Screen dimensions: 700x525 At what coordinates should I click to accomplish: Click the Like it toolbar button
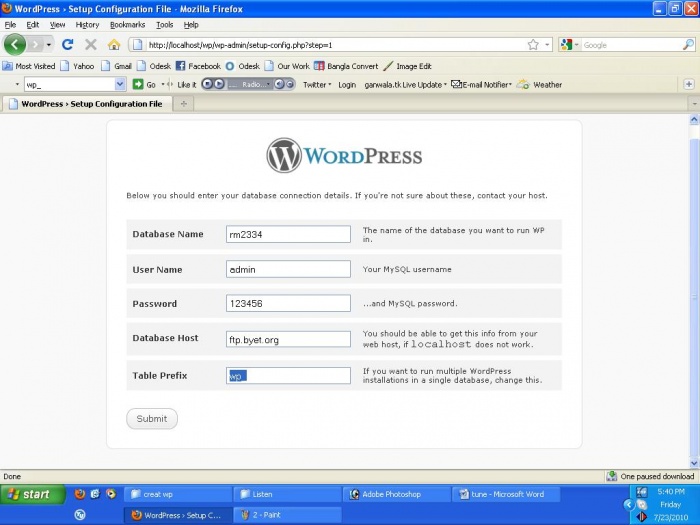click(186, 84)
